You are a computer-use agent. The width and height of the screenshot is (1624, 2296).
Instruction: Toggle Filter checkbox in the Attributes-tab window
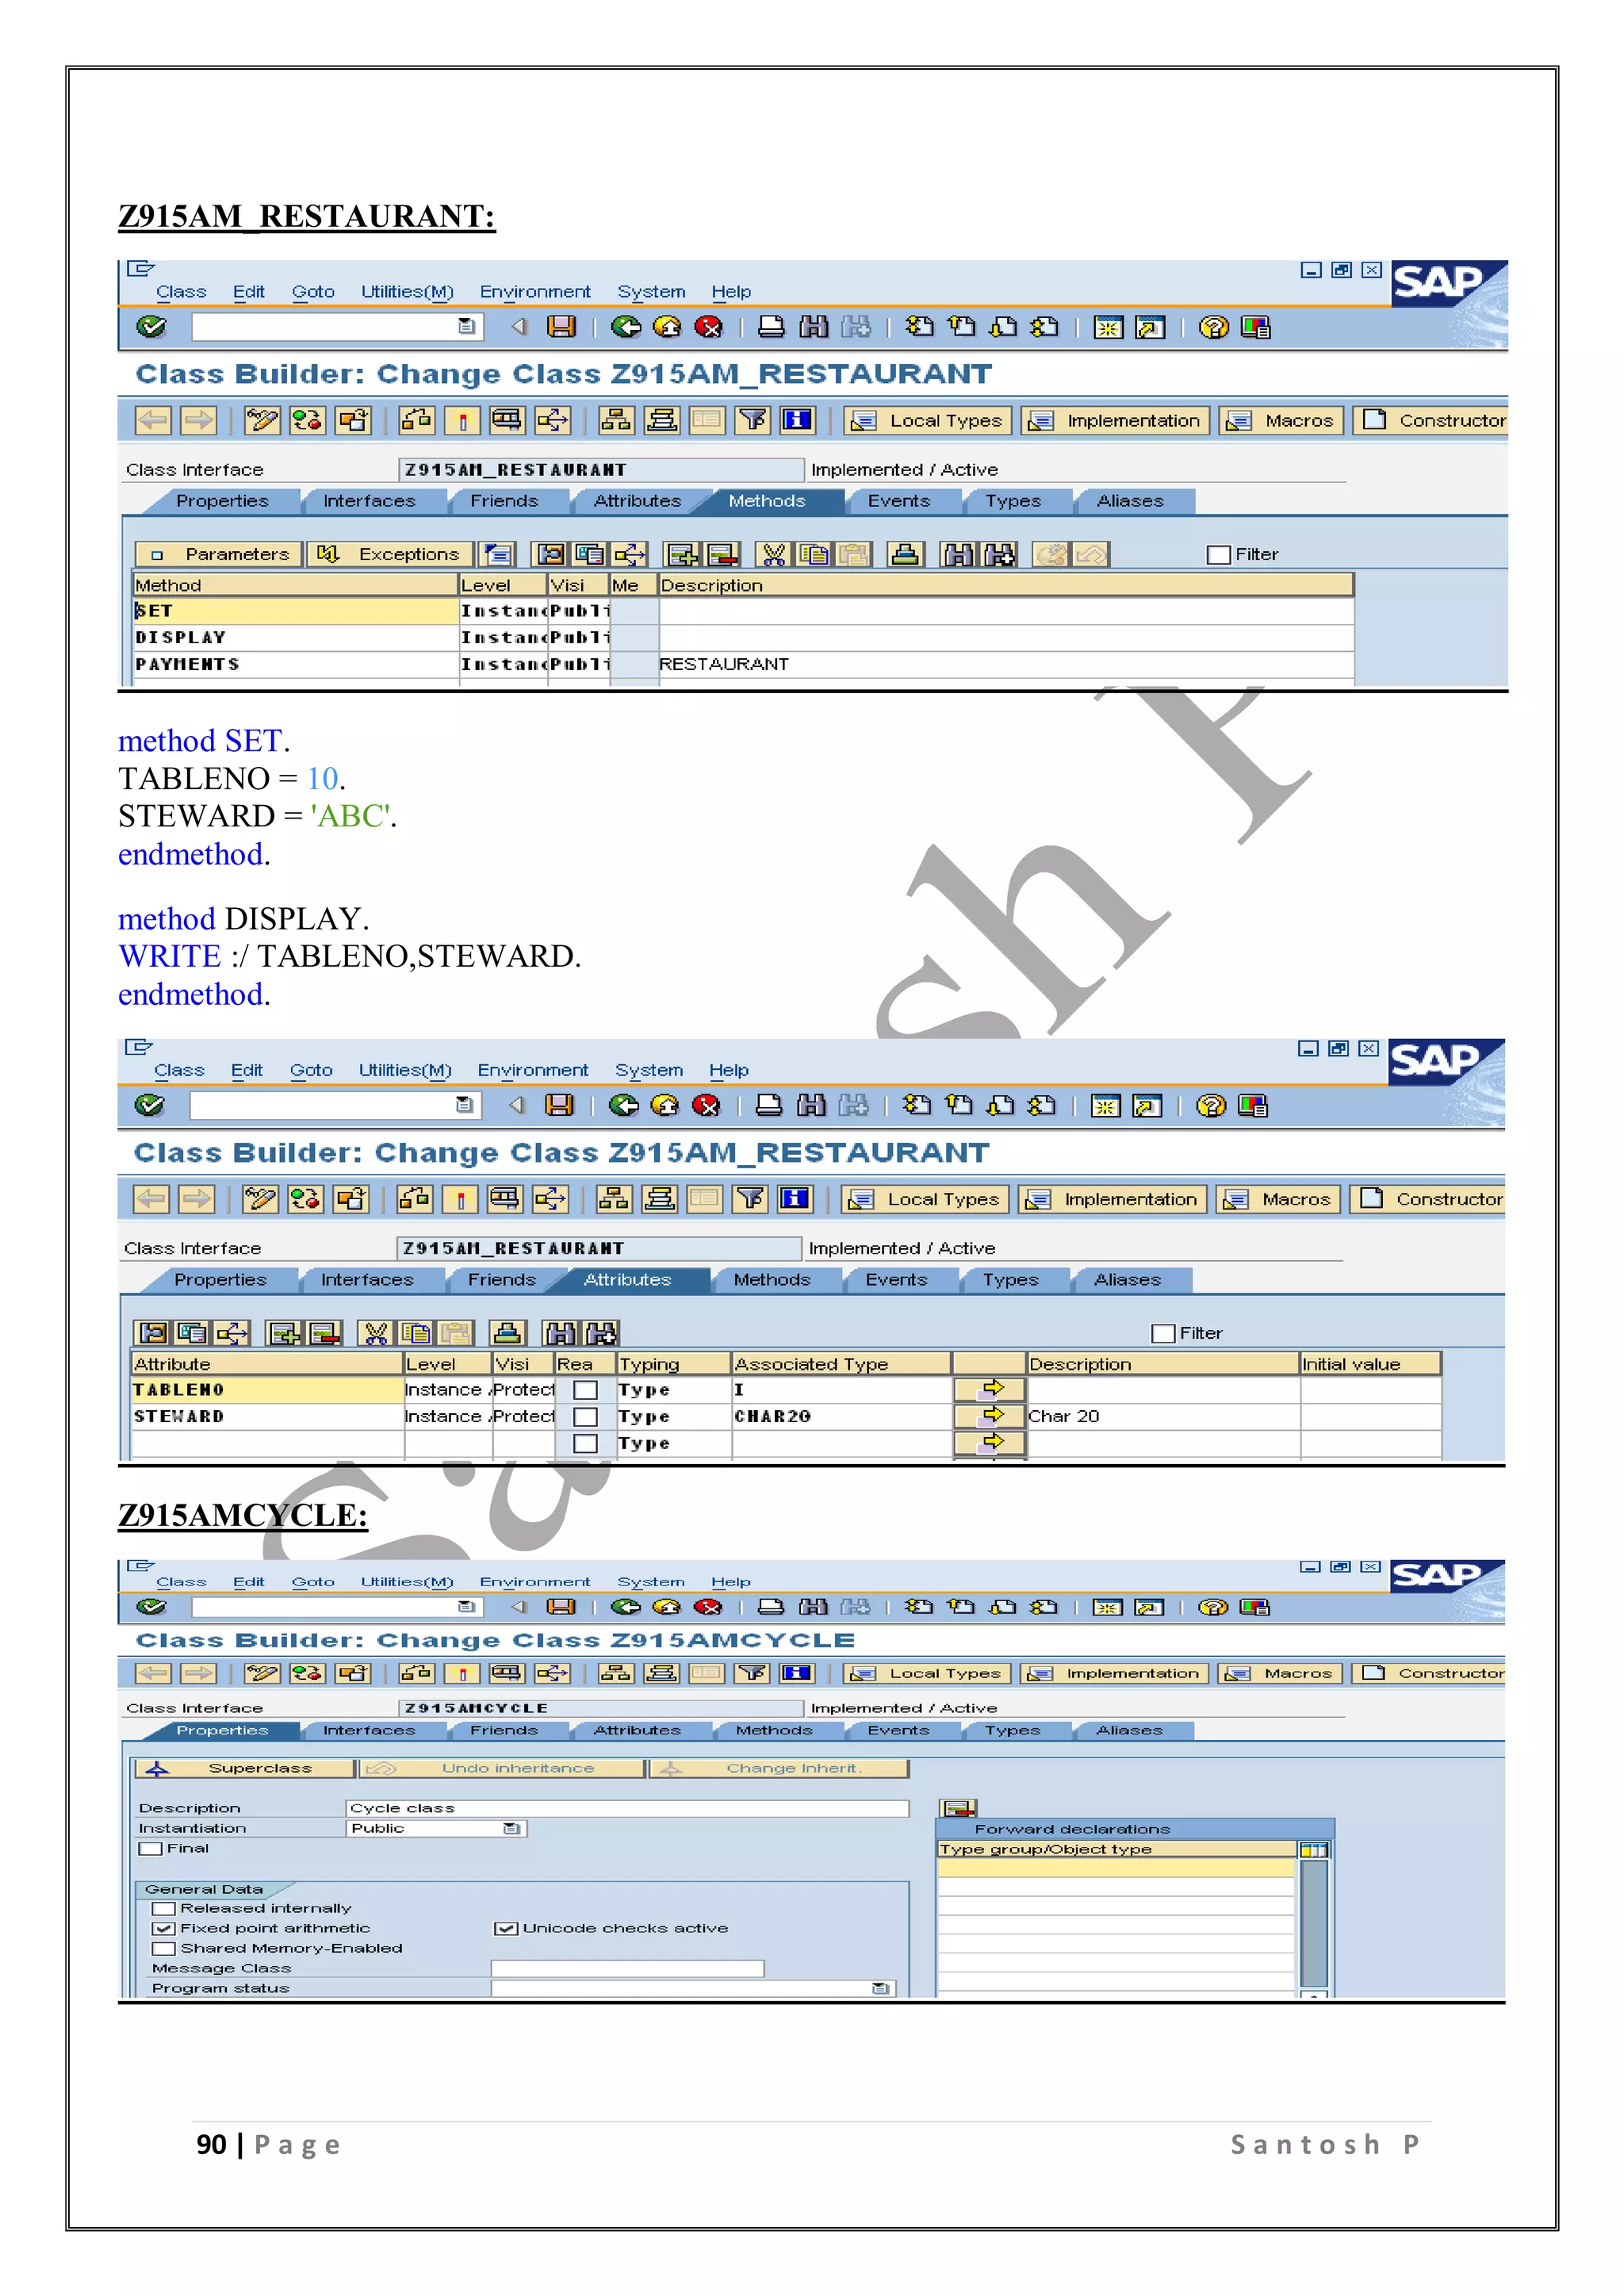coord(1163,1334)
